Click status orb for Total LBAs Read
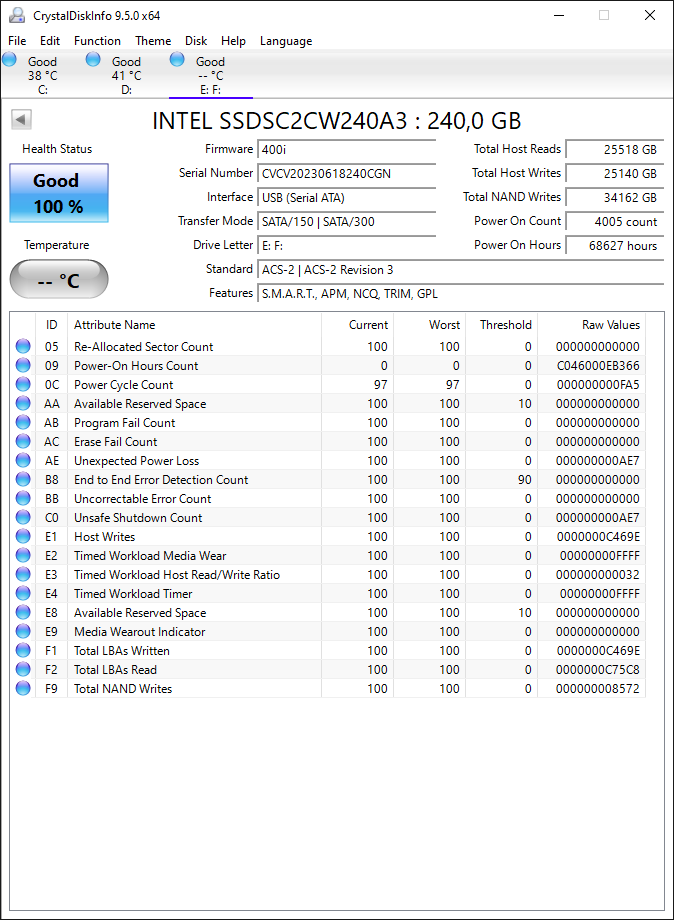Screen dimensions: 674x920 coord(23,669)
